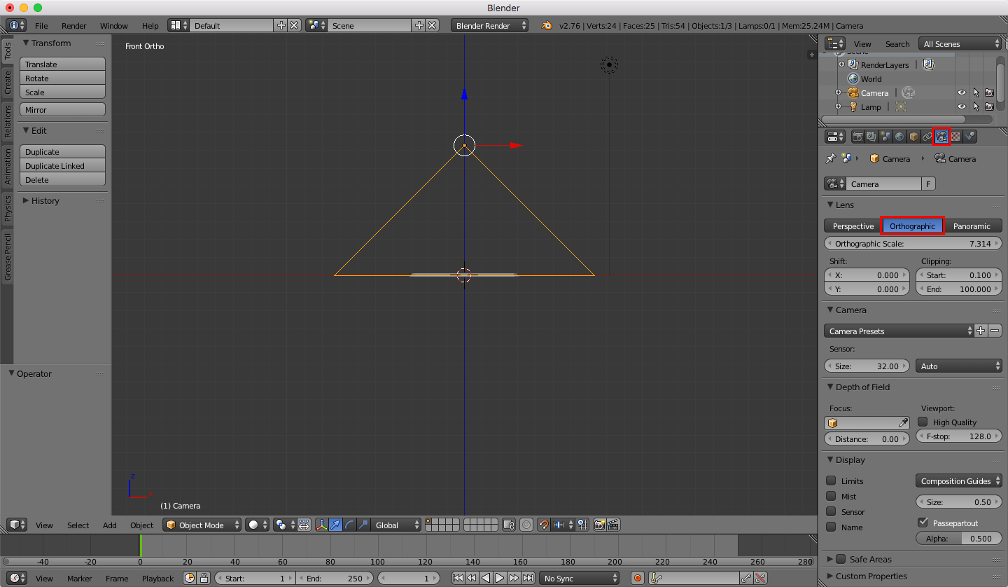Screen dimensions: 1008x587
Task: Enable High Quality viewport checkbox
Action: (x=923, y=422)
